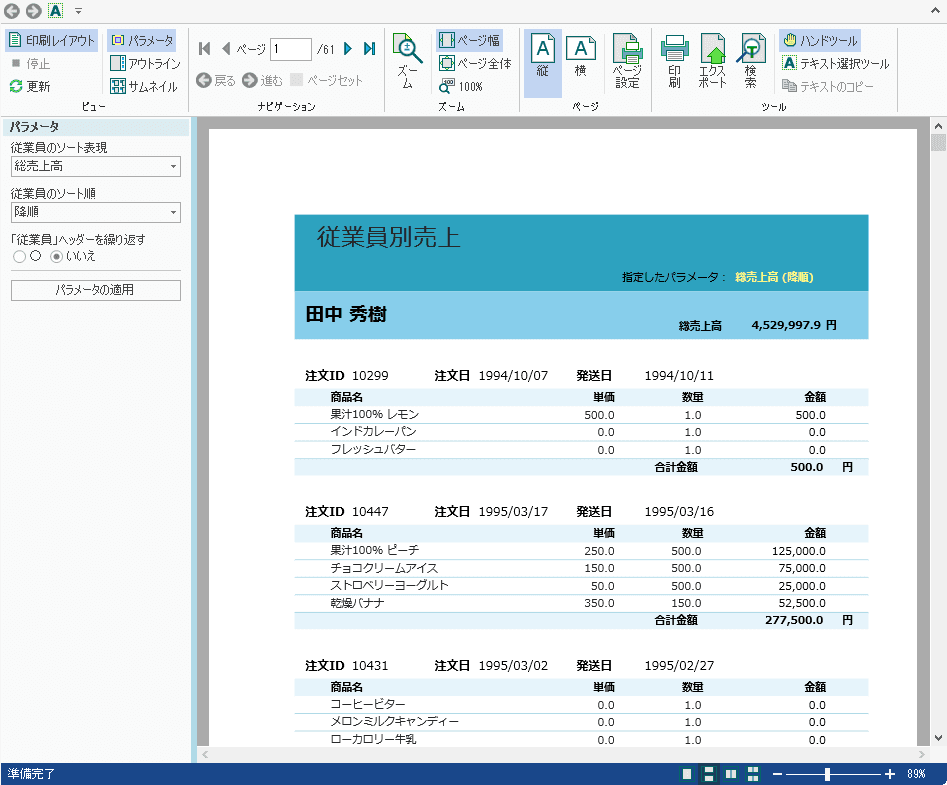Click テキストのコピー copy text
This screenshot has height=785, width=947.
click(827, 86)
